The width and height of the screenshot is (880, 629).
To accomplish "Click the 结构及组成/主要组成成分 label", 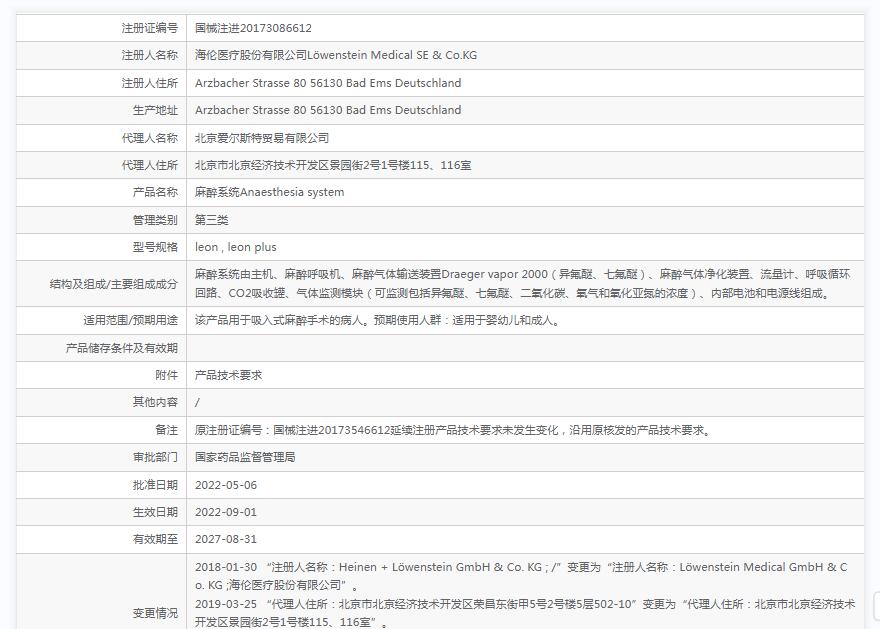I will click(x=113, y=284).
